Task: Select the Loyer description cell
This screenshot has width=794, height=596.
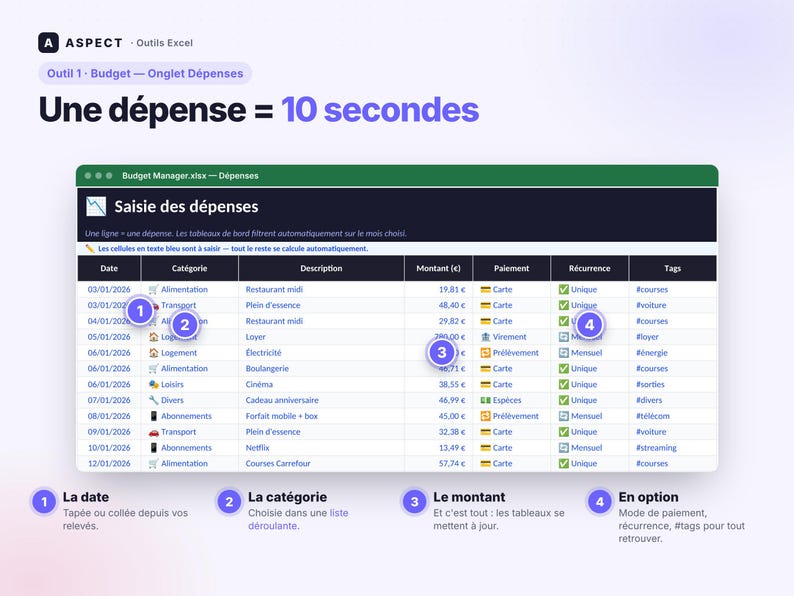Action: click(x=321, y=337)
